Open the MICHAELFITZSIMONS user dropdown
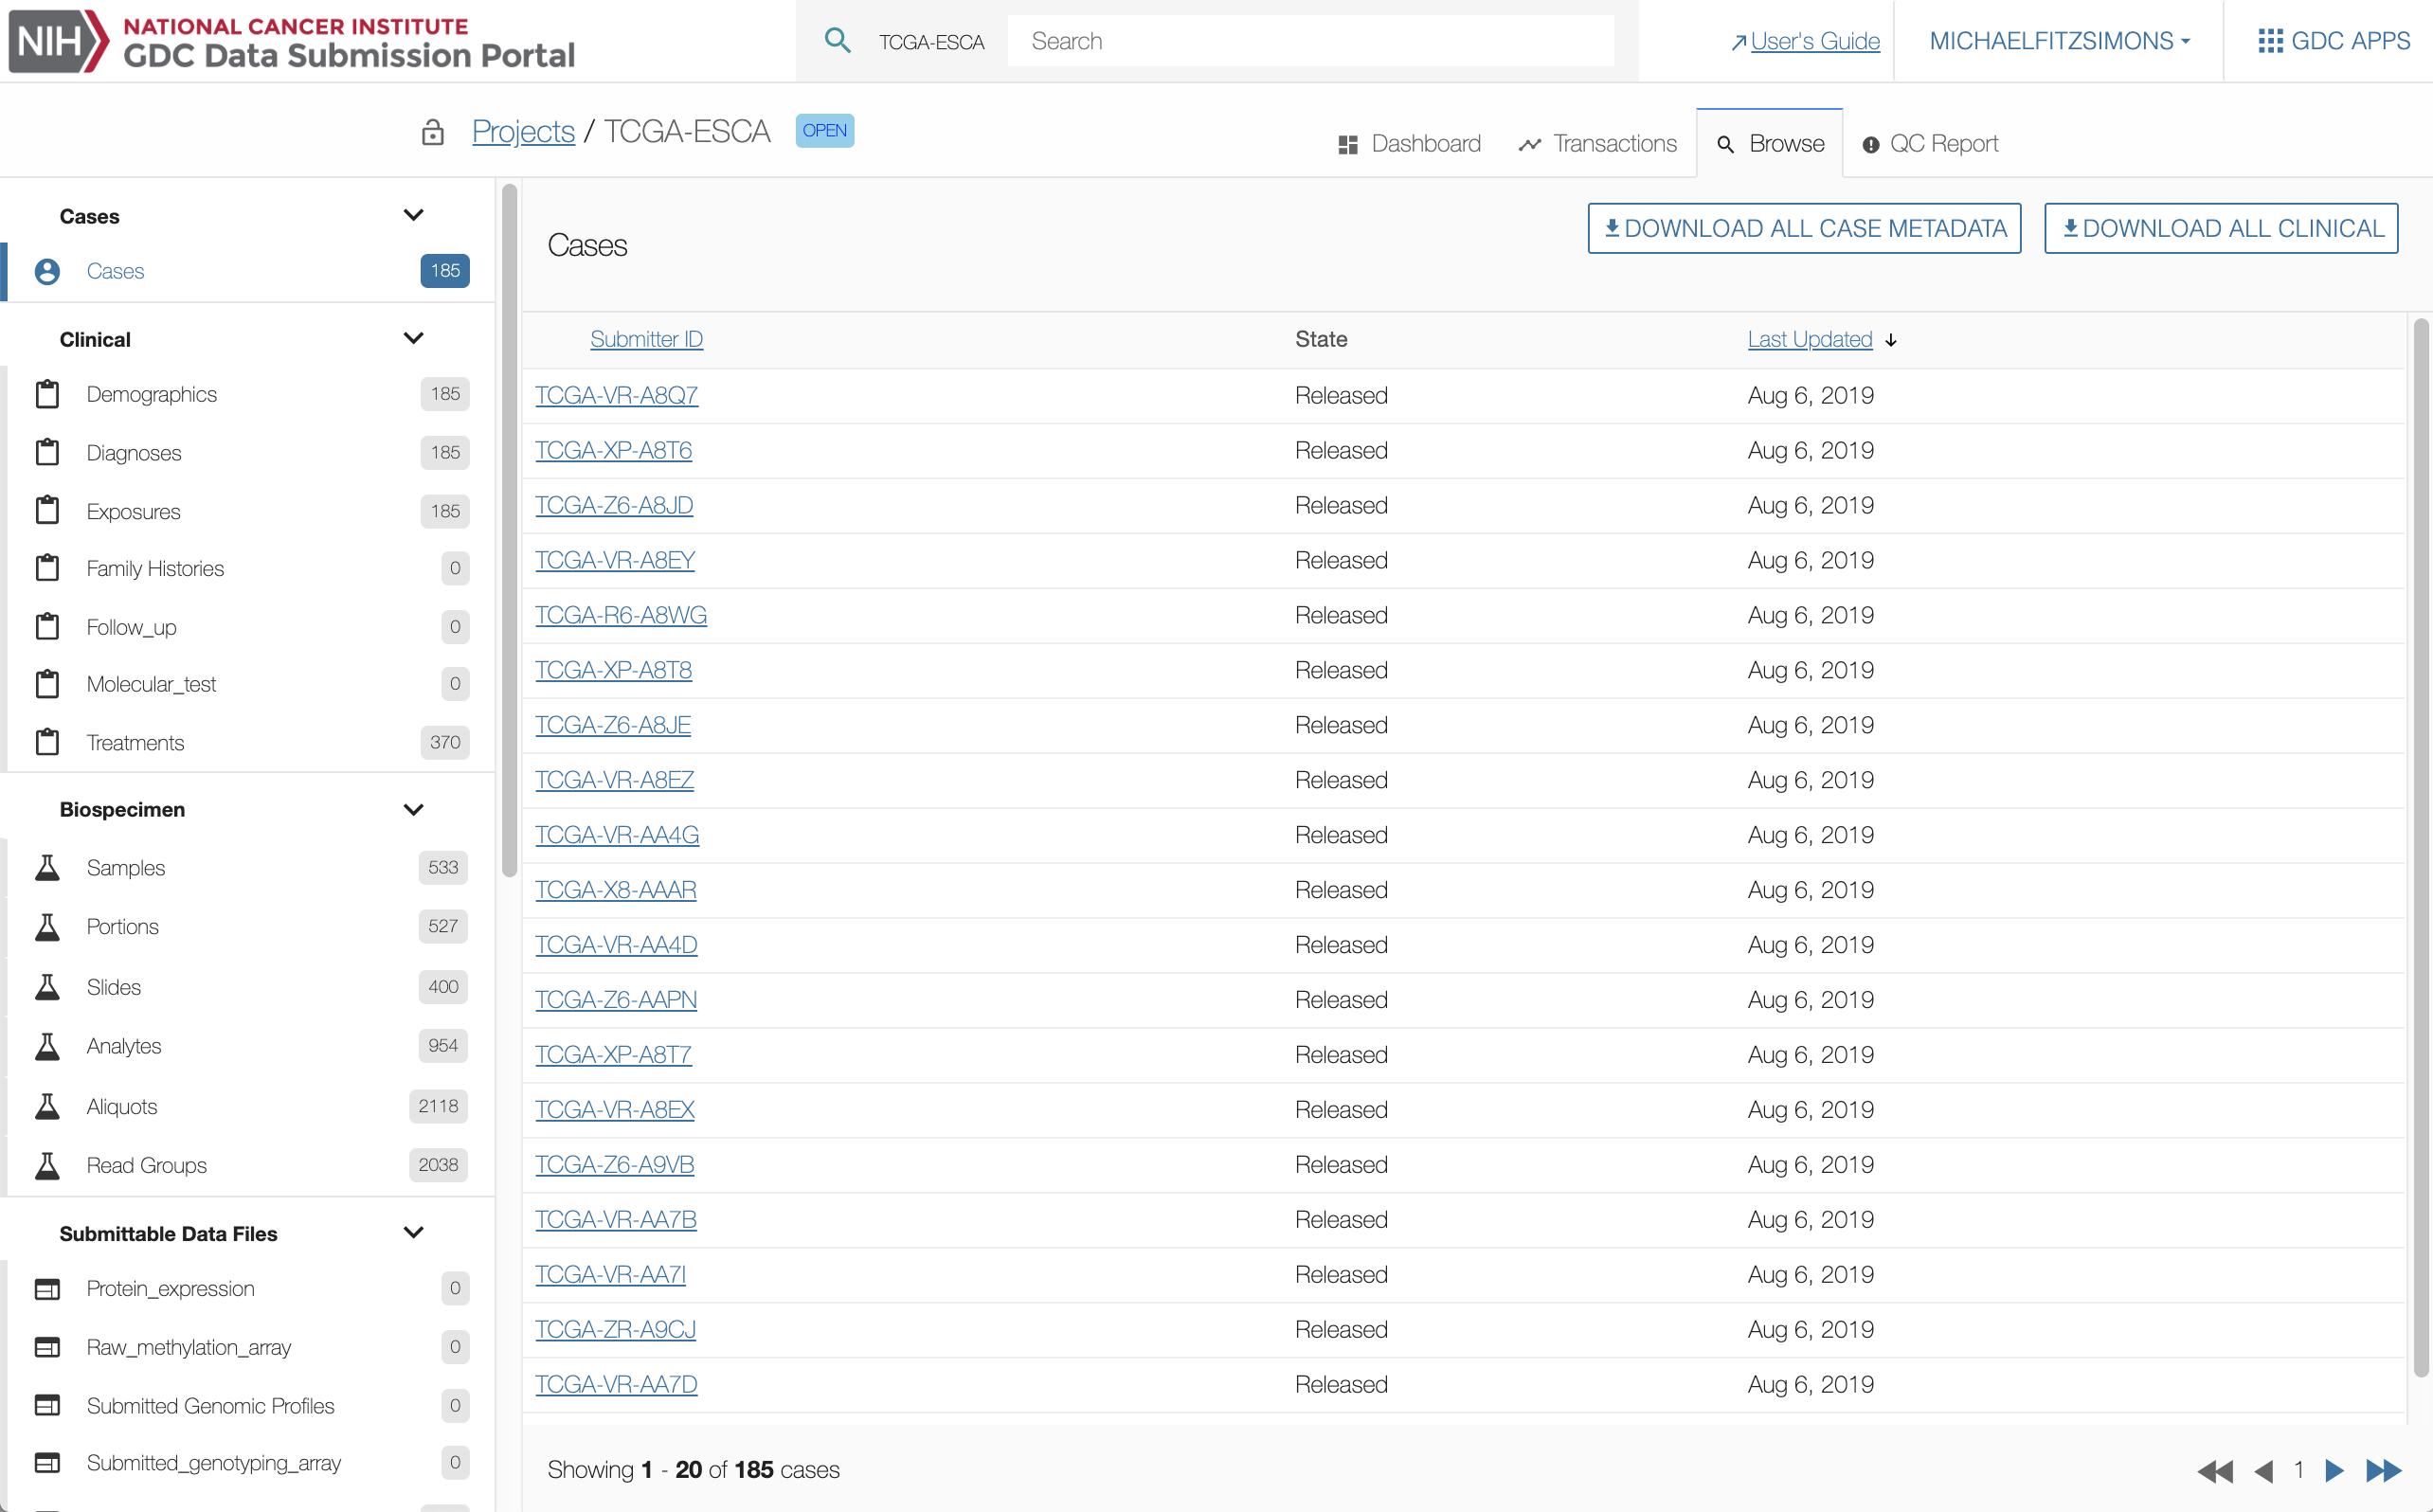2433x1512 pixels. tap(2059, 41)
